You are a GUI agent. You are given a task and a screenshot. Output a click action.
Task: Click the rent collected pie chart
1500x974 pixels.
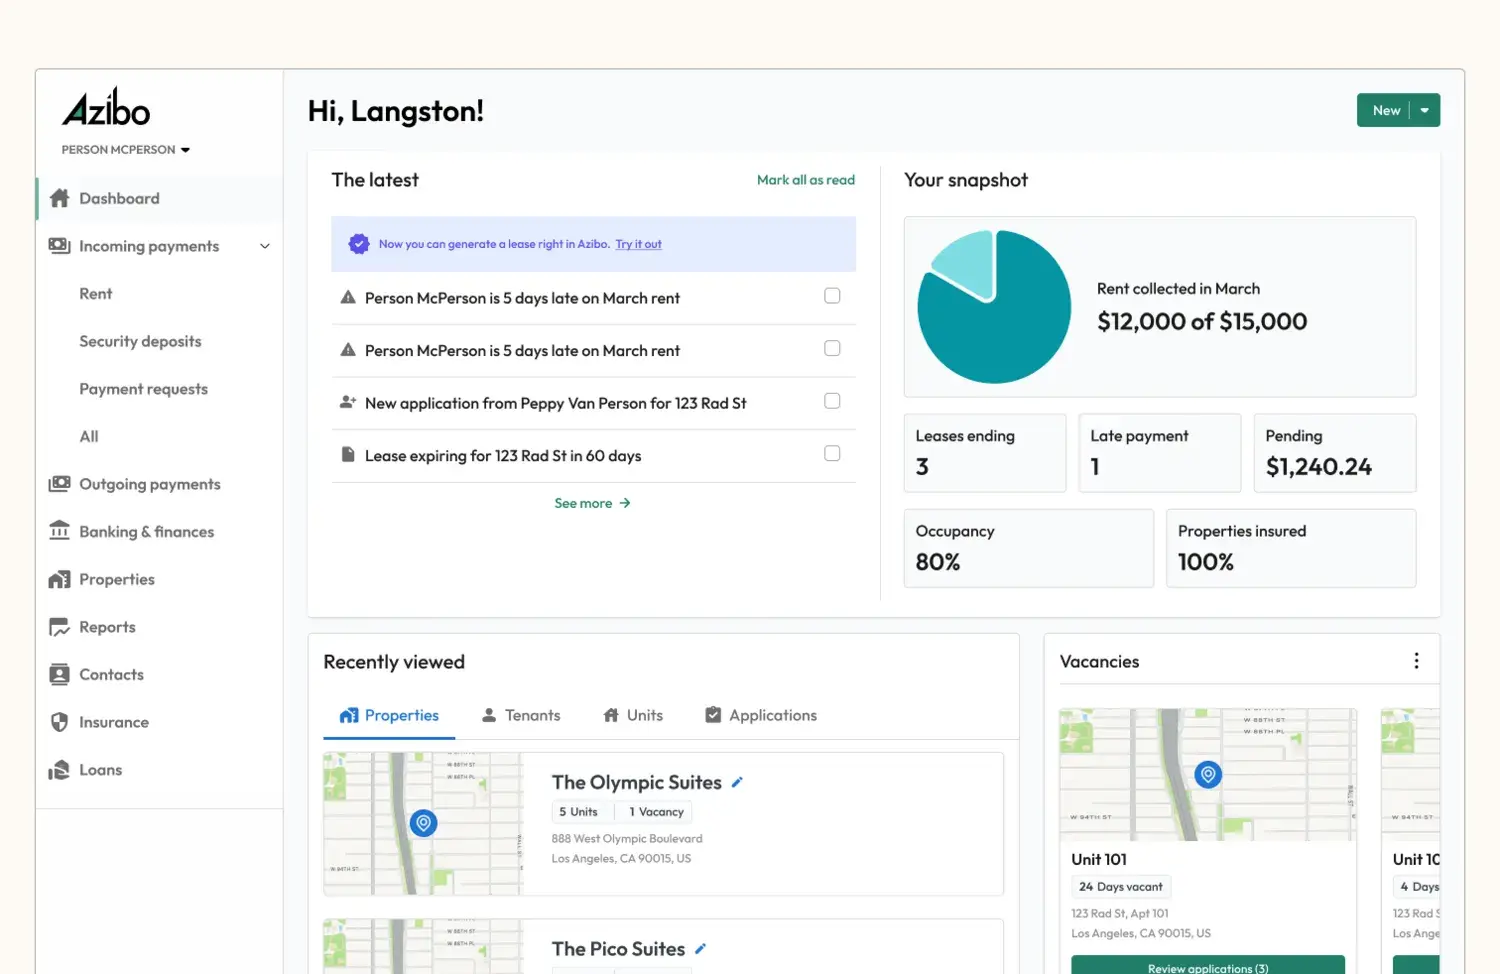coord(994,307)
